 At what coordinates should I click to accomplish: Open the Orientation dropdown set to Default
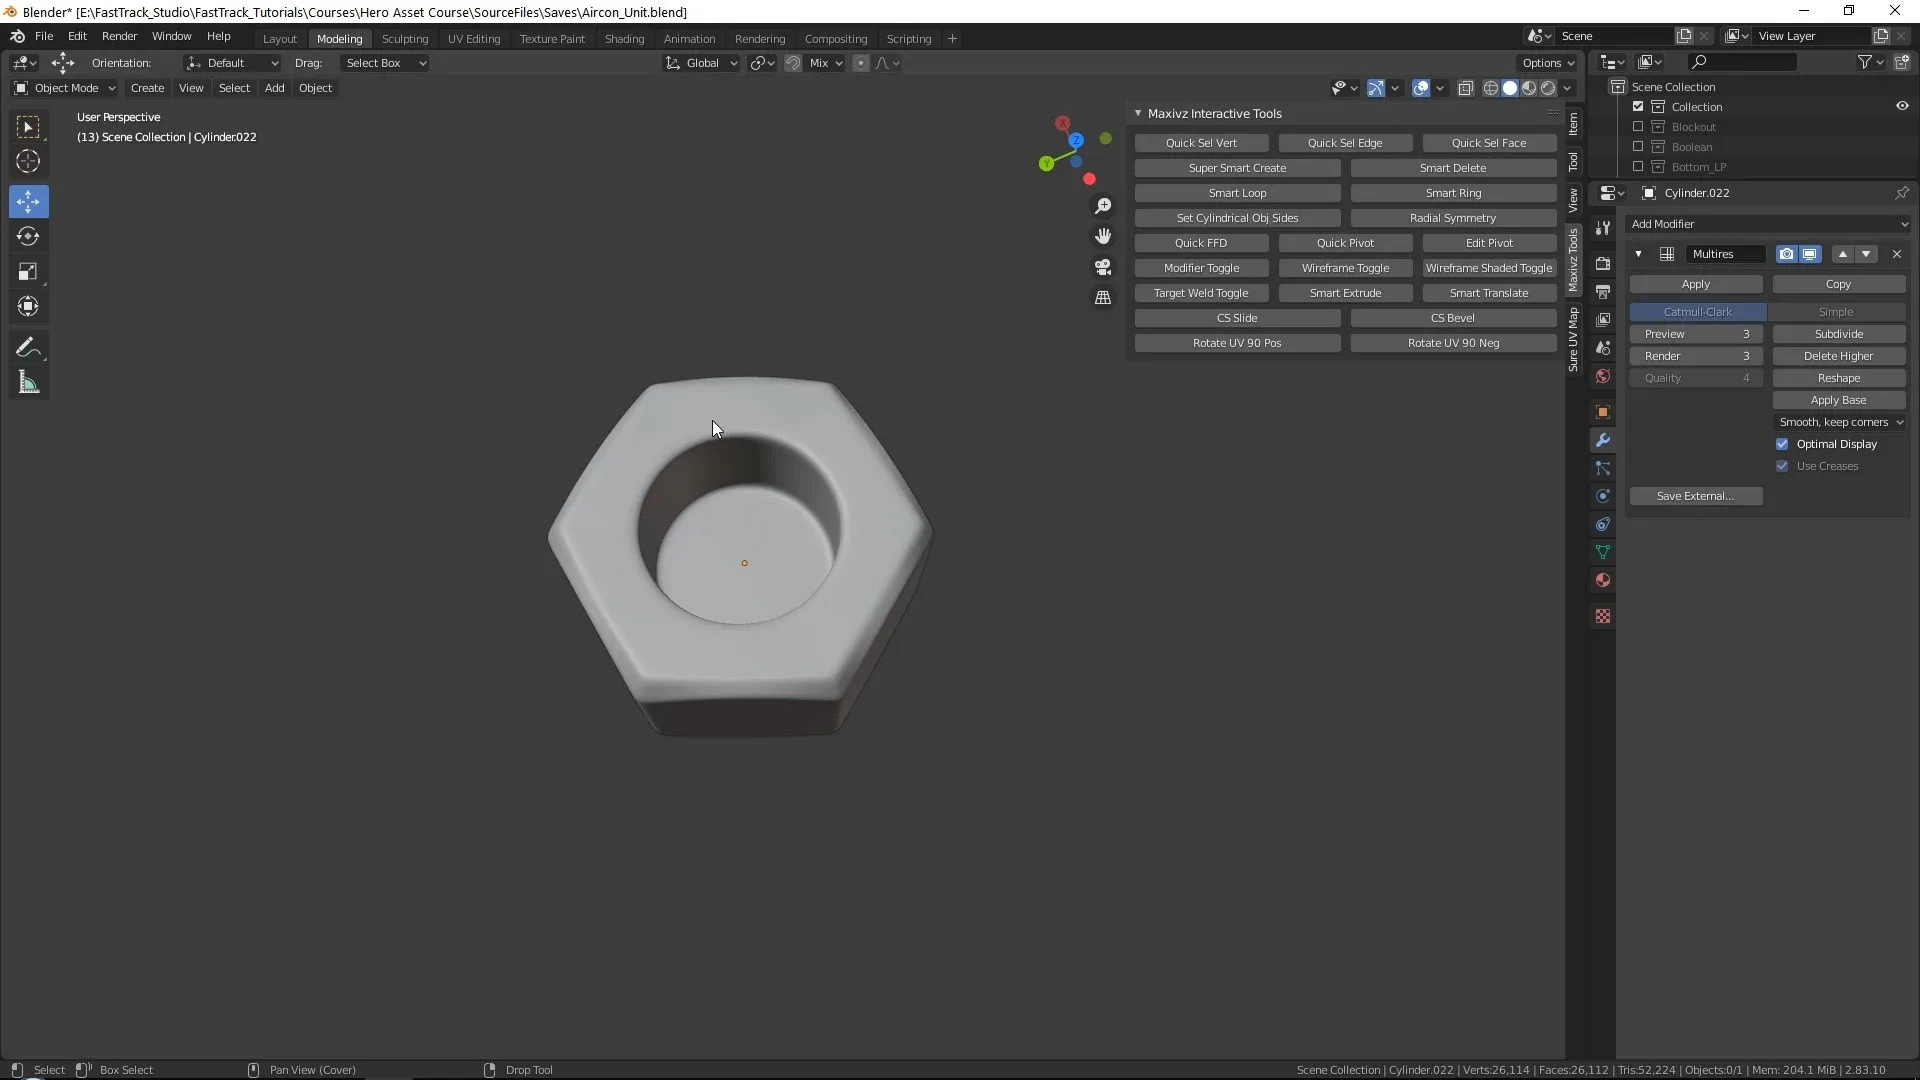232,63
